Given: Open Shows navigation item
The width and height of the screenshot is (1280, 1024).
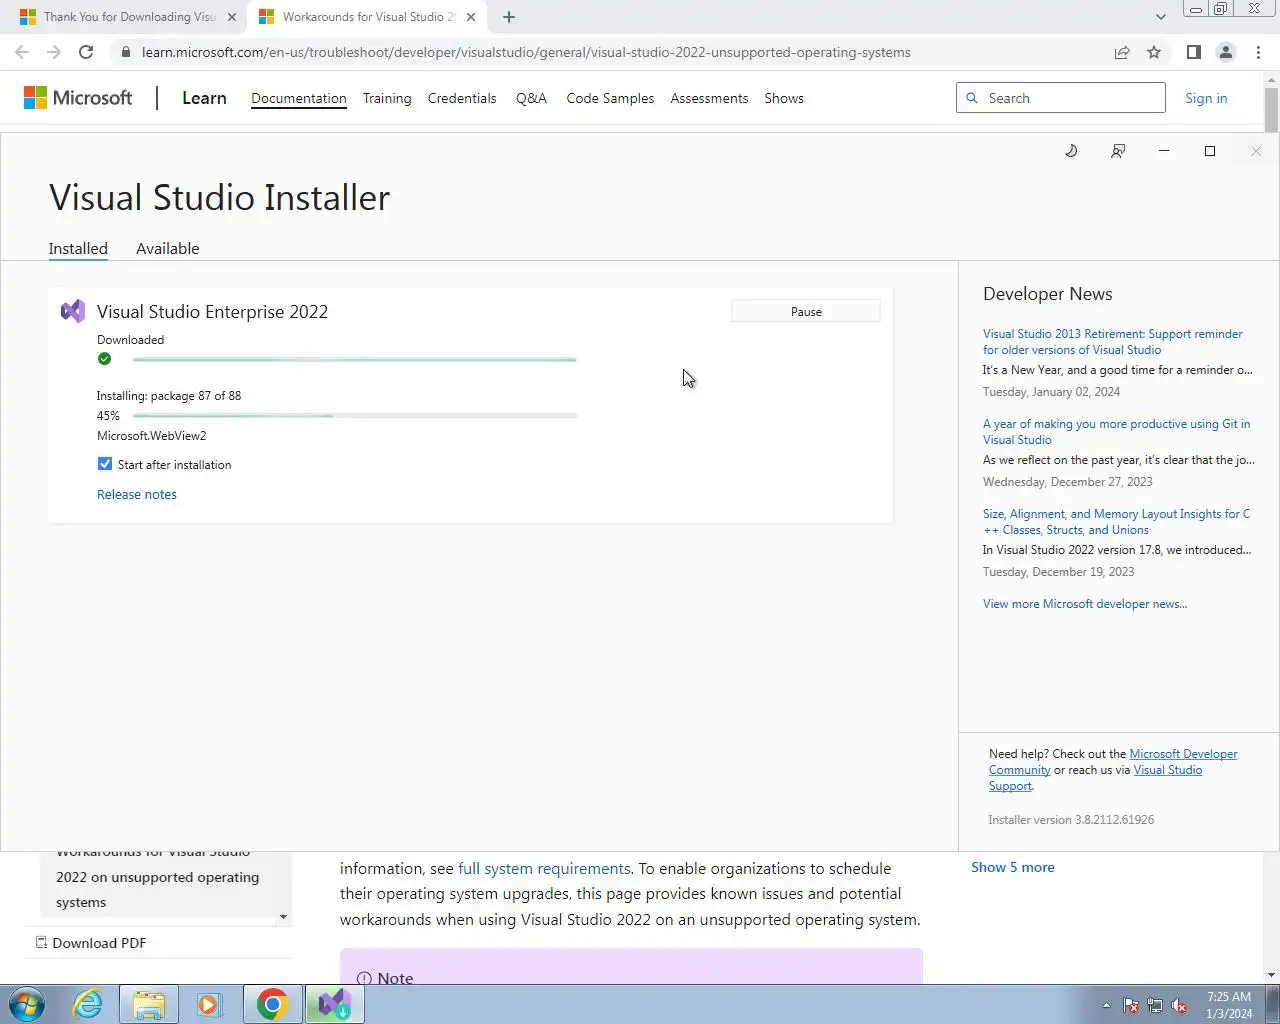Looking at the screenshot, I should point(784,98).
